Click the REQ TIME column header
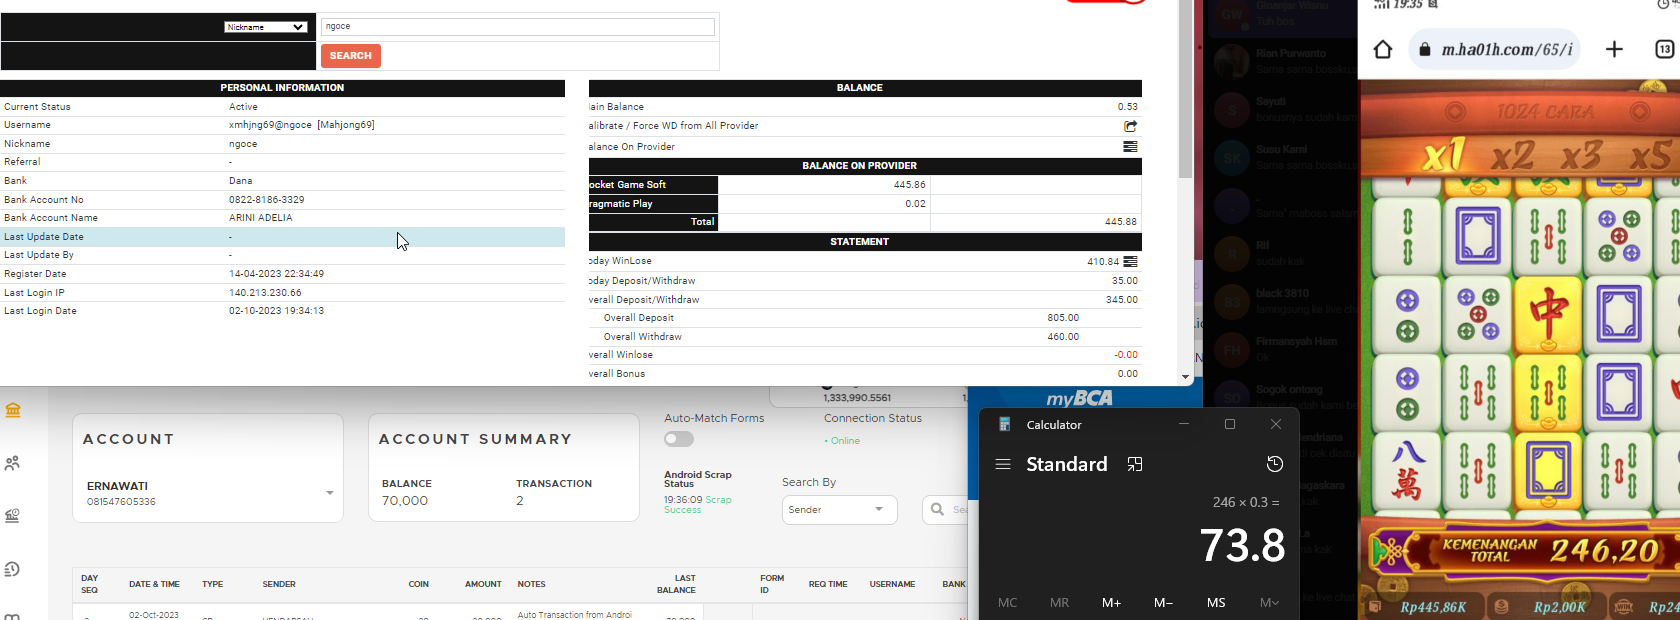1680x620 pixels. click(x=828, y=584)
